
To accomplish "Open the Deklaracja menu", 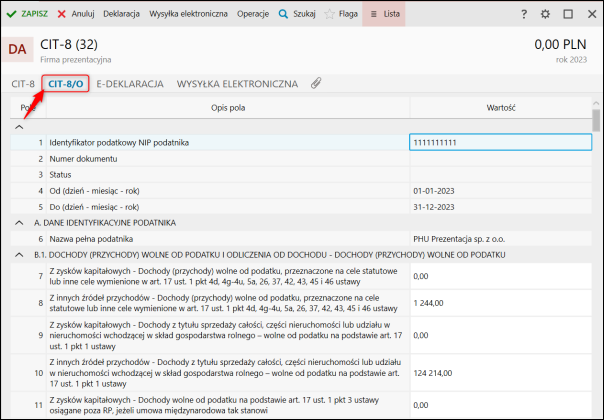I will pyautogui.click(x=121, y=14).
